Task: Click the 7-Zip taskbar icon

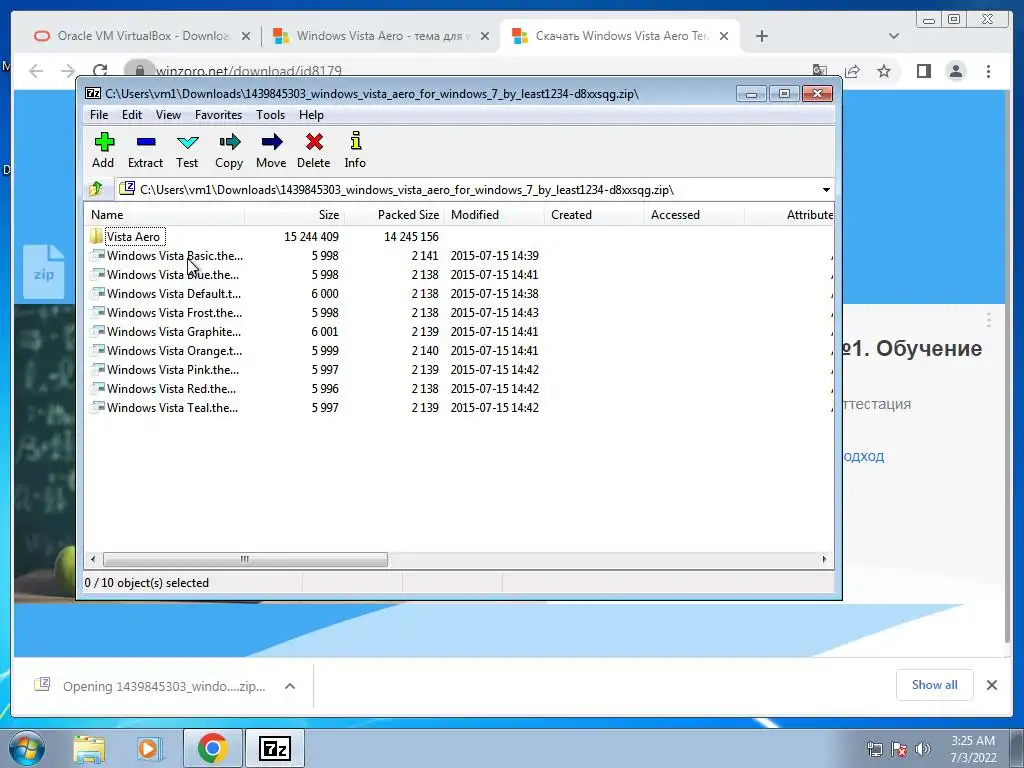Action: click(x=274, y=748)
